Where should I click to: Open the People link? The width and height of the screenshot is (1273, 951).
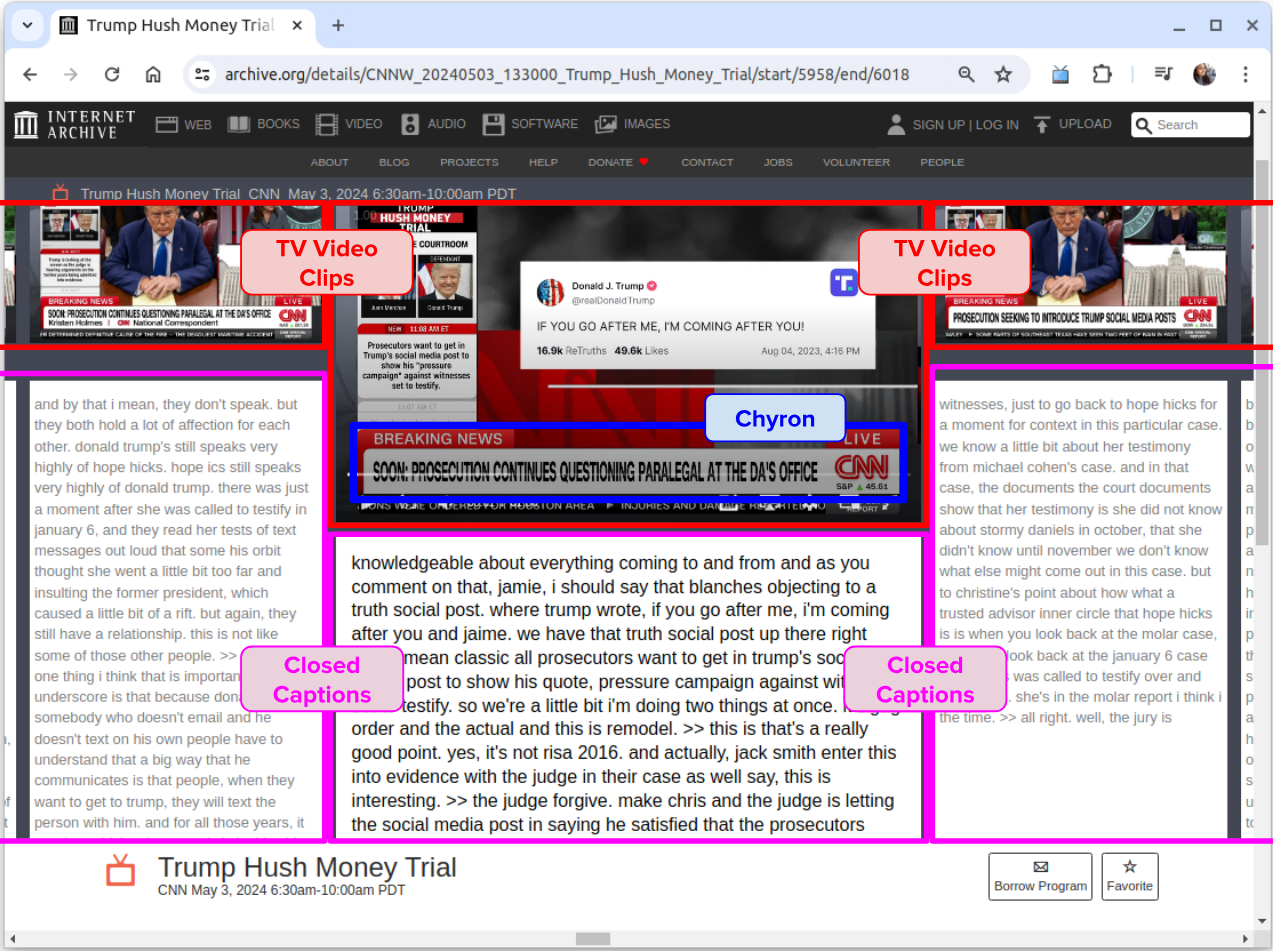point(942,162)
